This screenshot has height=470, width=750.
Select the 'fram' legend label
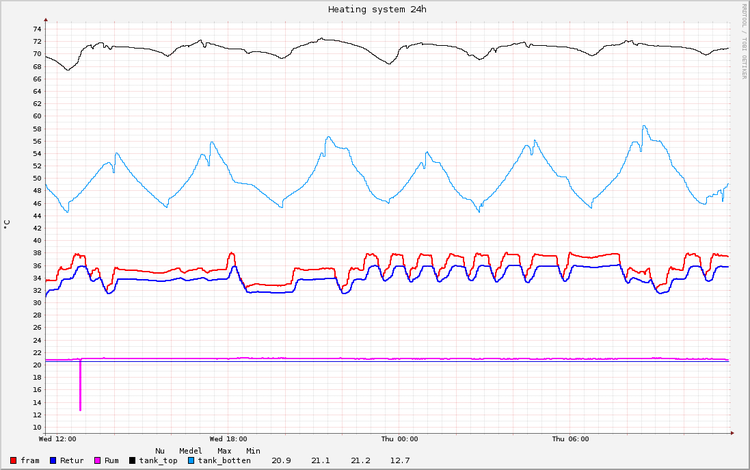point(32,460)
